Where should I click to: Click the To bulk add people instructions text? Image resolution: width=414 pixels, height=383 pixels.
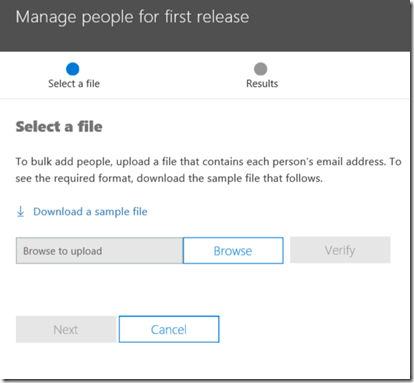pyautogui.click(x=208, y=170)
